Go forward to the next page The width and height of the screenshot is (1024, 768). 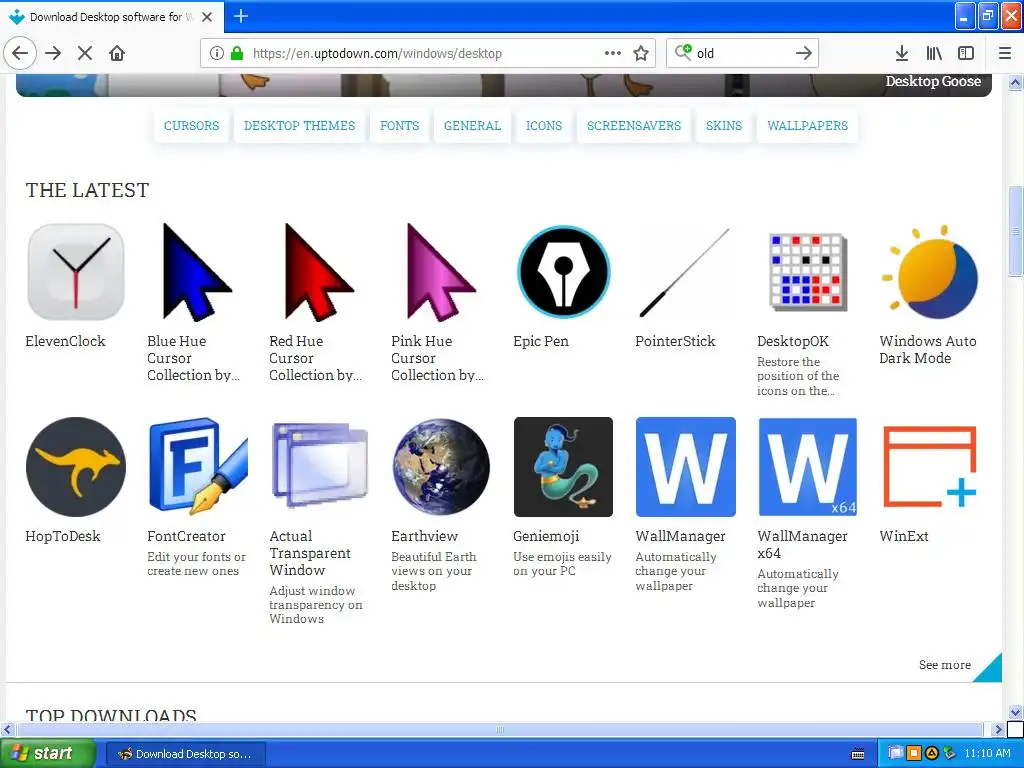tap(53, 53)
